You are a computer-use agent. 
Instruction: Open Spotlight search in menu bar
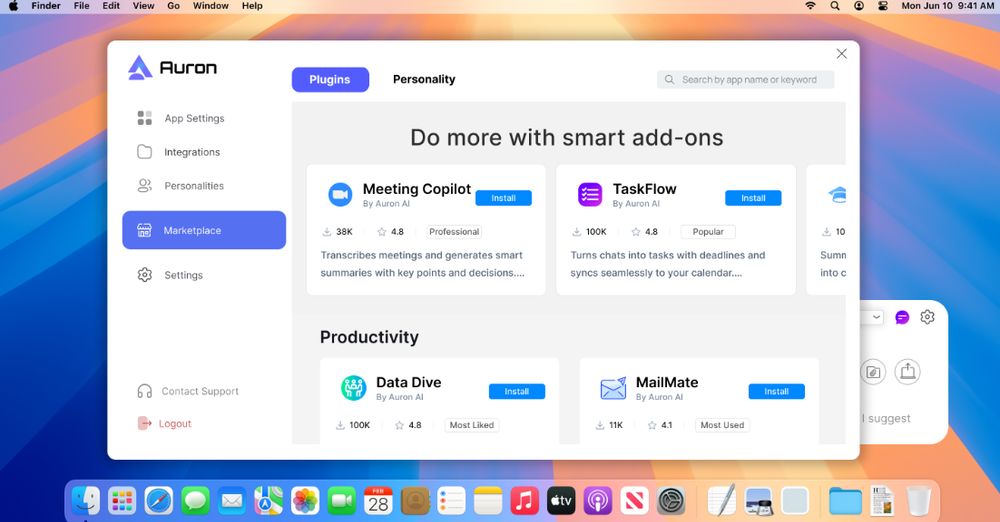835,6
